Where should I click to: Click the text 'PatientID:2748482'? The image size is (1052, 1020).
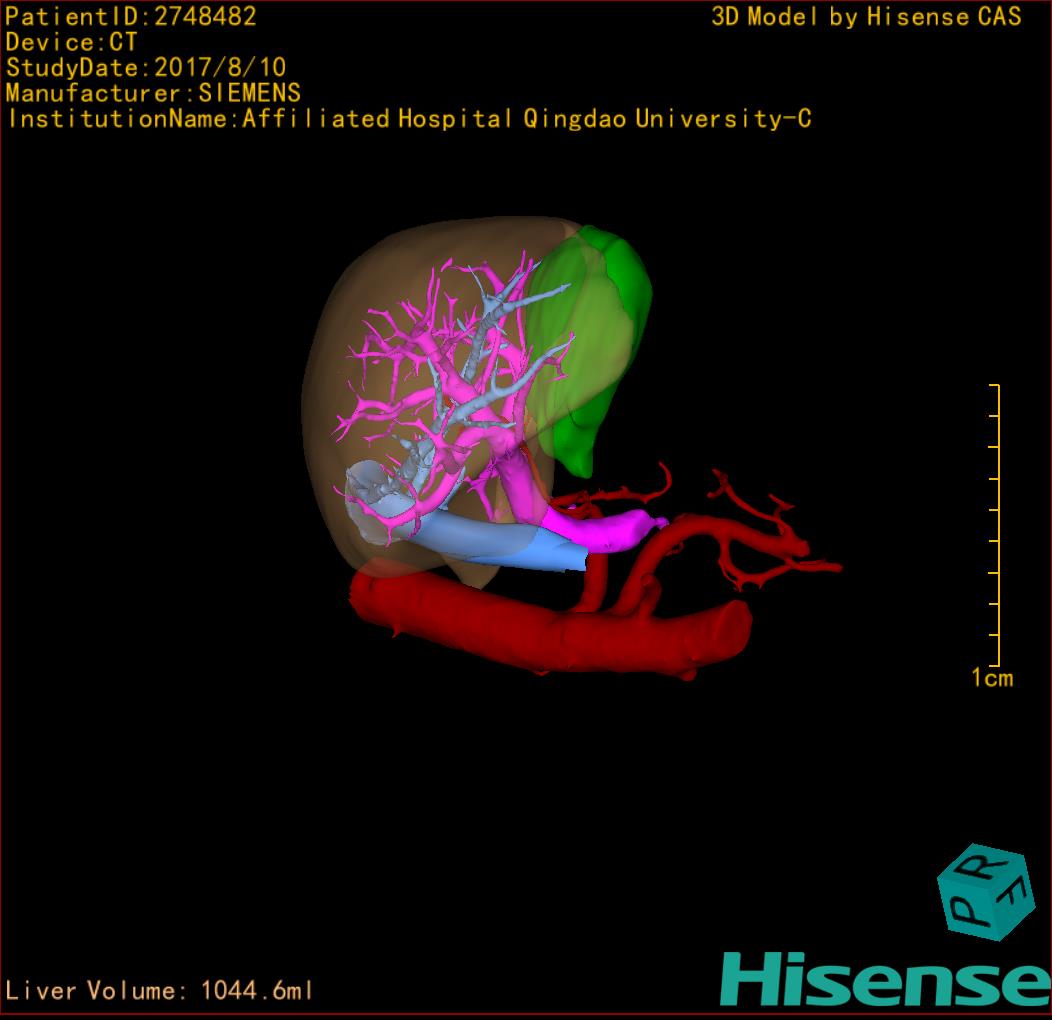[131, 16]
